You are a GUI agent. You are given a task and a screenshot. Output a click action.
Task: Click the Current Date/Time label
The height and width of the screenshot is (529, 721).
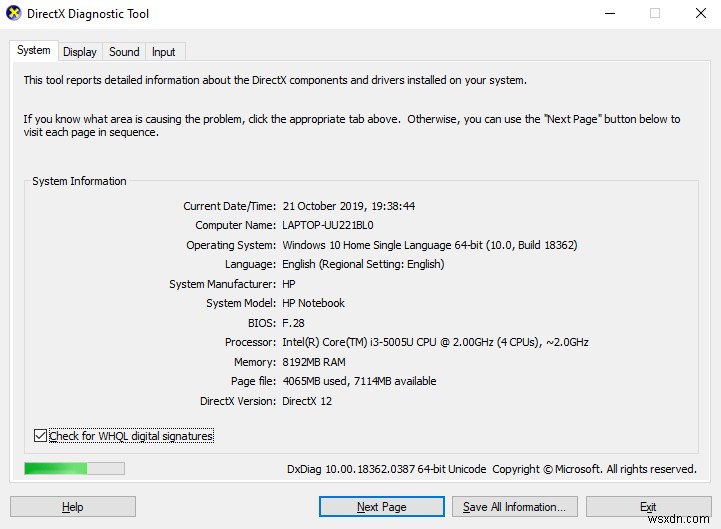pyautogui.click(x=229, y=206)
